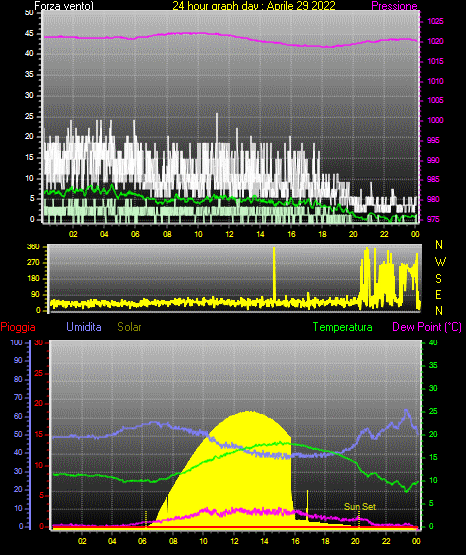The width and height of the screenshot is (466, 555).
Task: Click the W wind direction letter
Action: [x=440, y=262]
